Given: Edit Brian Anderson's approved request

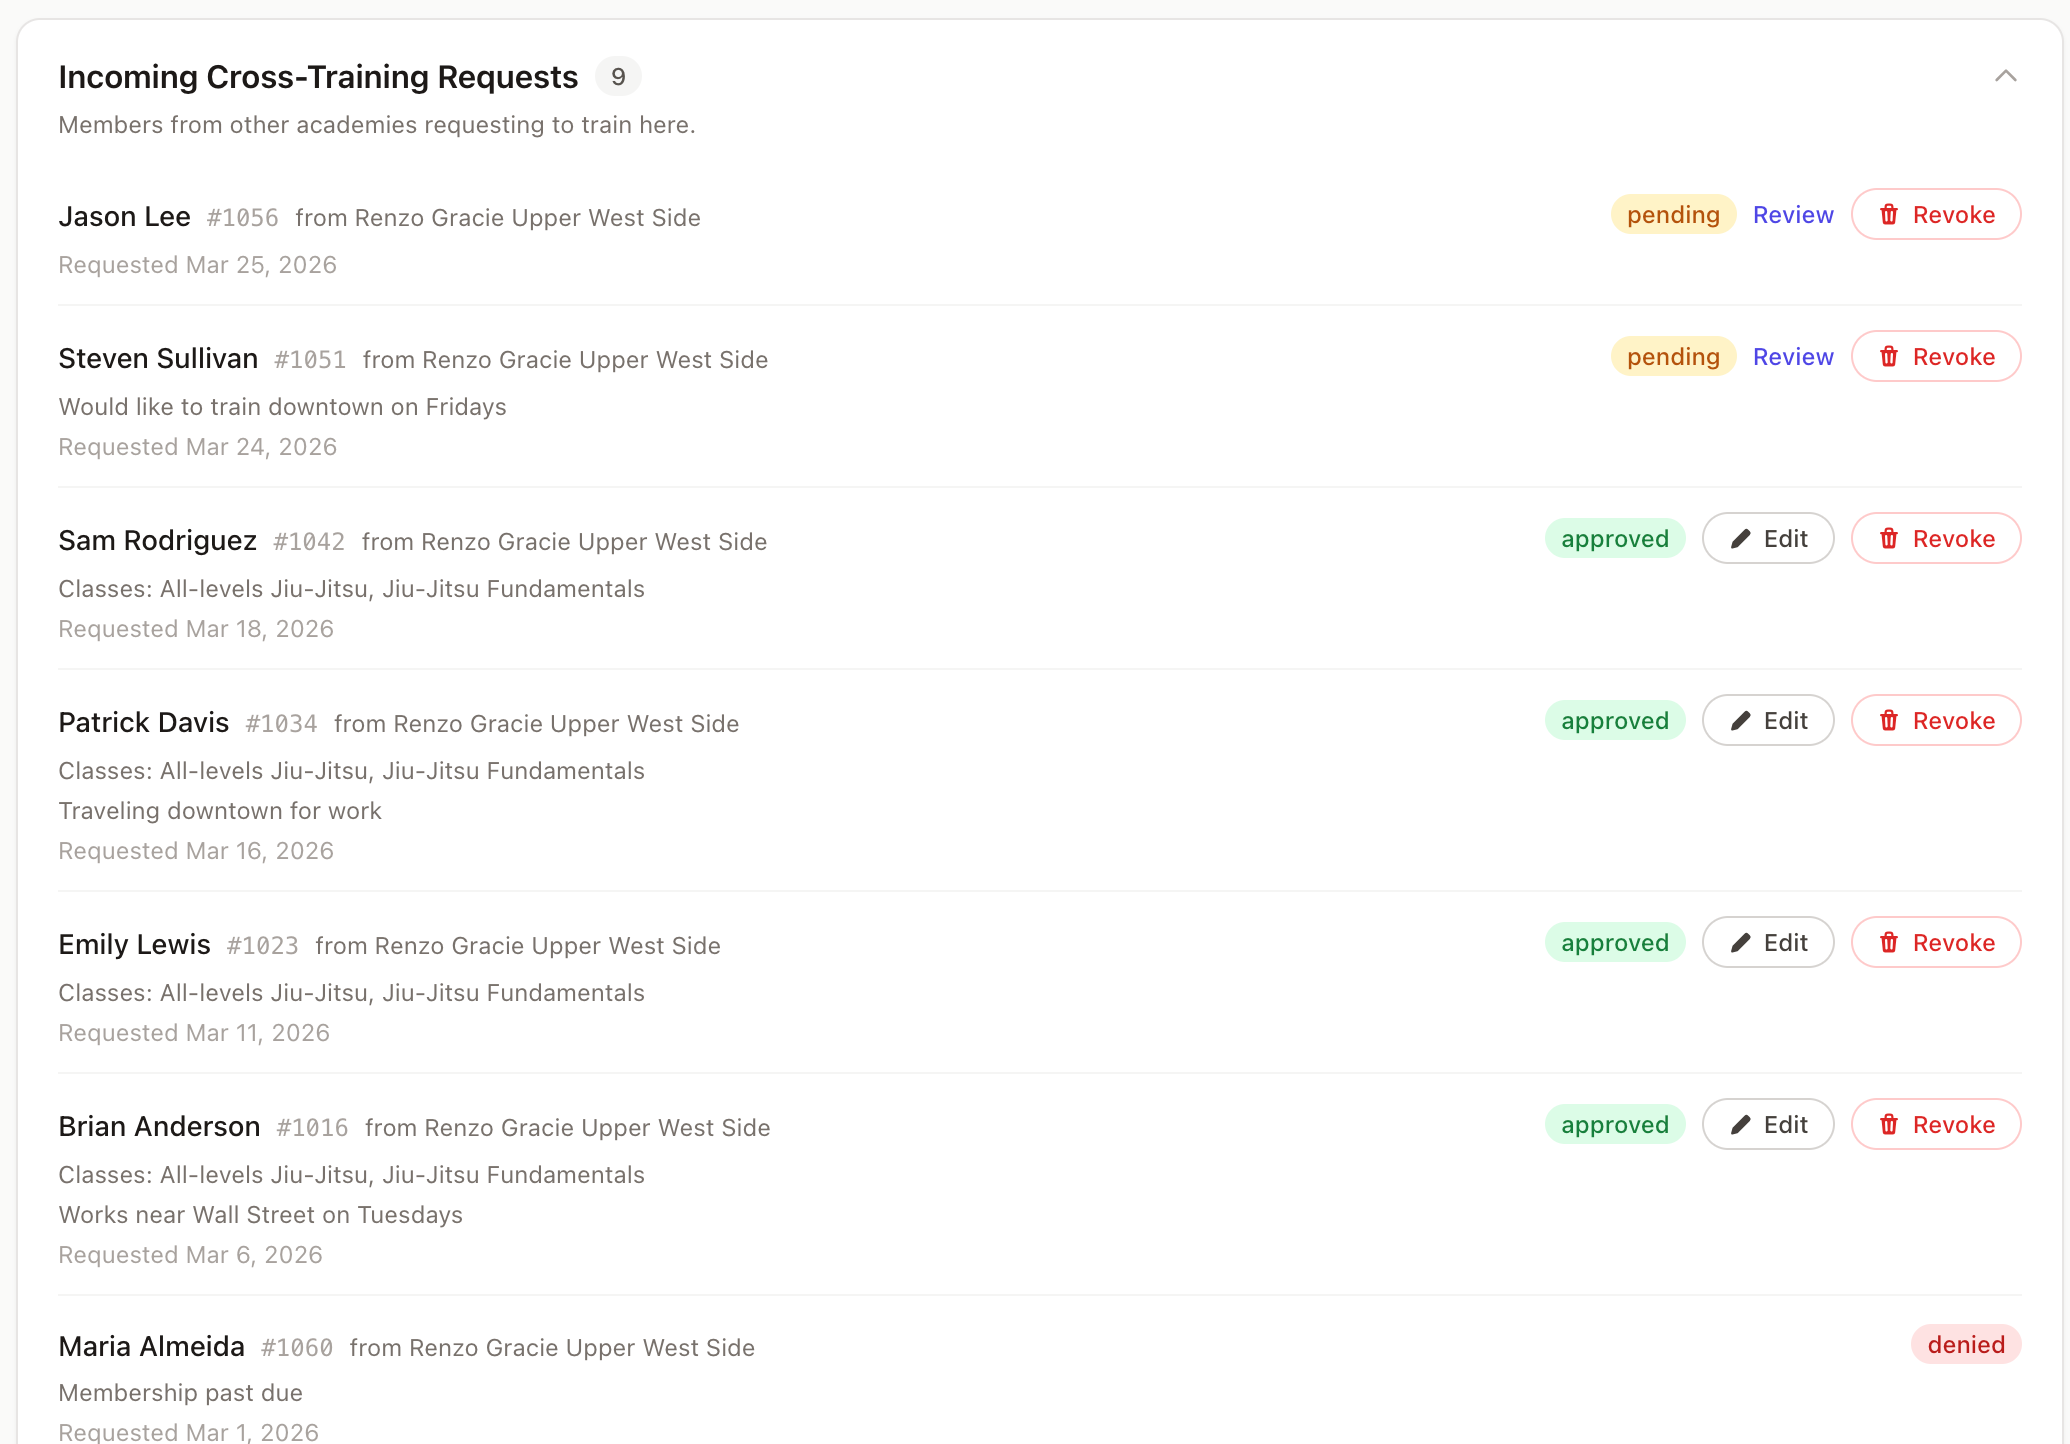Looking at the screenshot, I should pyautogui.click(x=1768, y=1125).
